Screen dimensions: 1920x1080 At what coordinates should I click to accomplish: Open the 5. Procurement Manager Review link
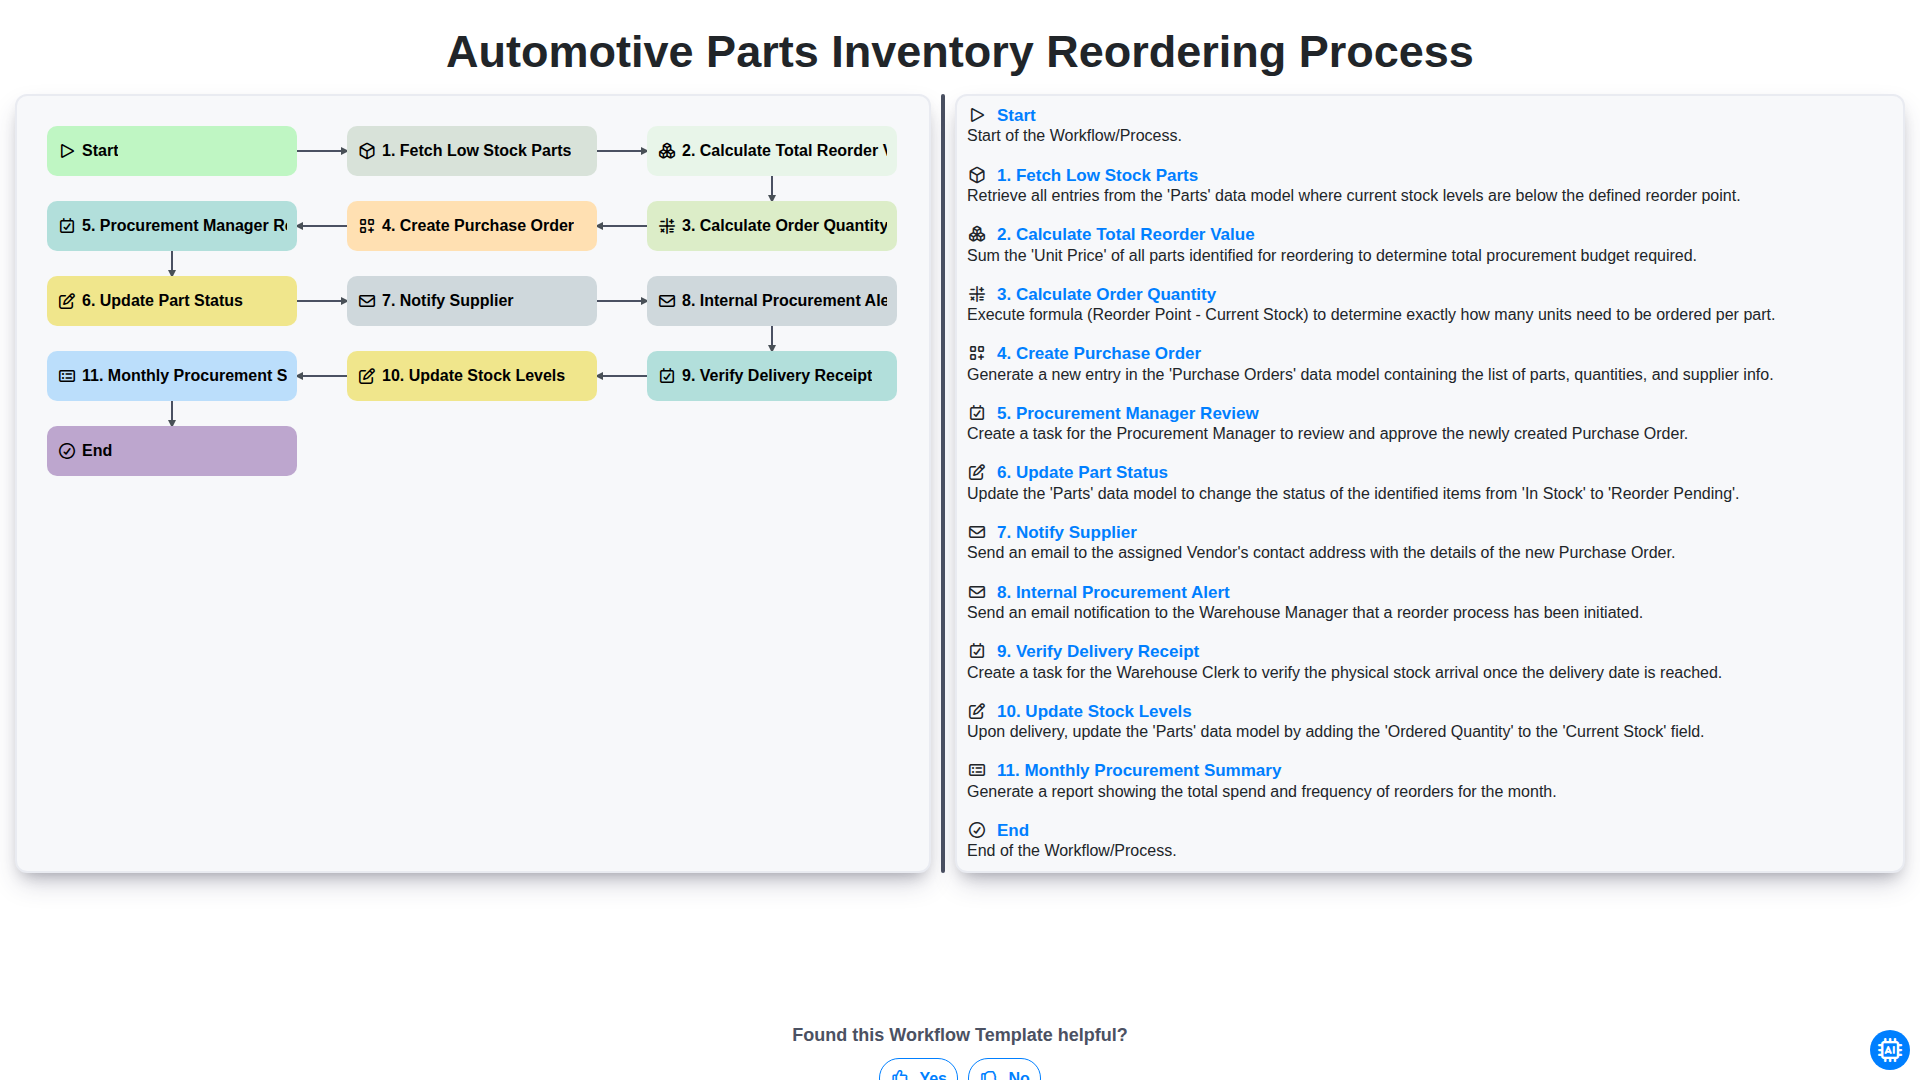[x=1128, y=413]
